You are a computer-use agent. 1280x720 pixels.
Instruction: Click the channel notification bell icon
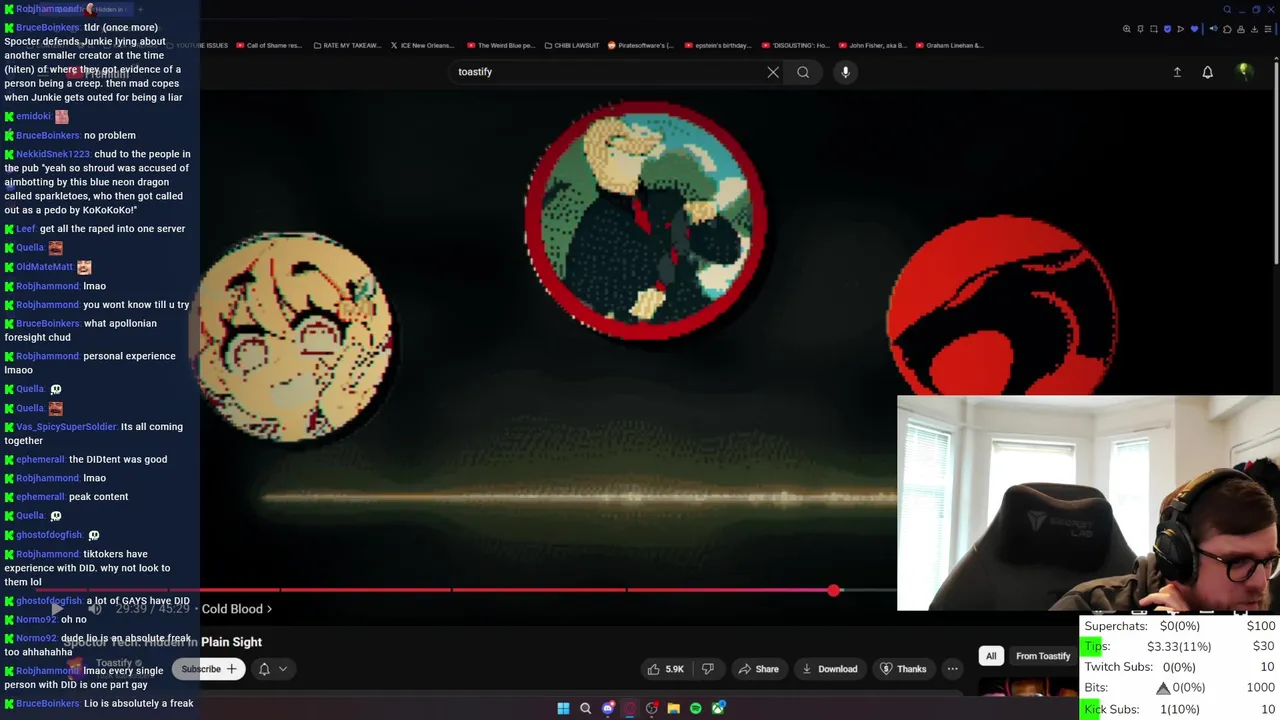pos(264,669)
